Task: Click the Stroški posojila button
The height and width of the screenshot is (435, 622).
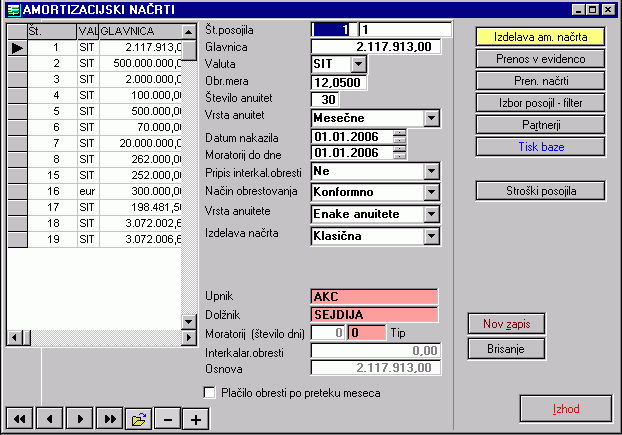Action: click(x=541, y=190)
